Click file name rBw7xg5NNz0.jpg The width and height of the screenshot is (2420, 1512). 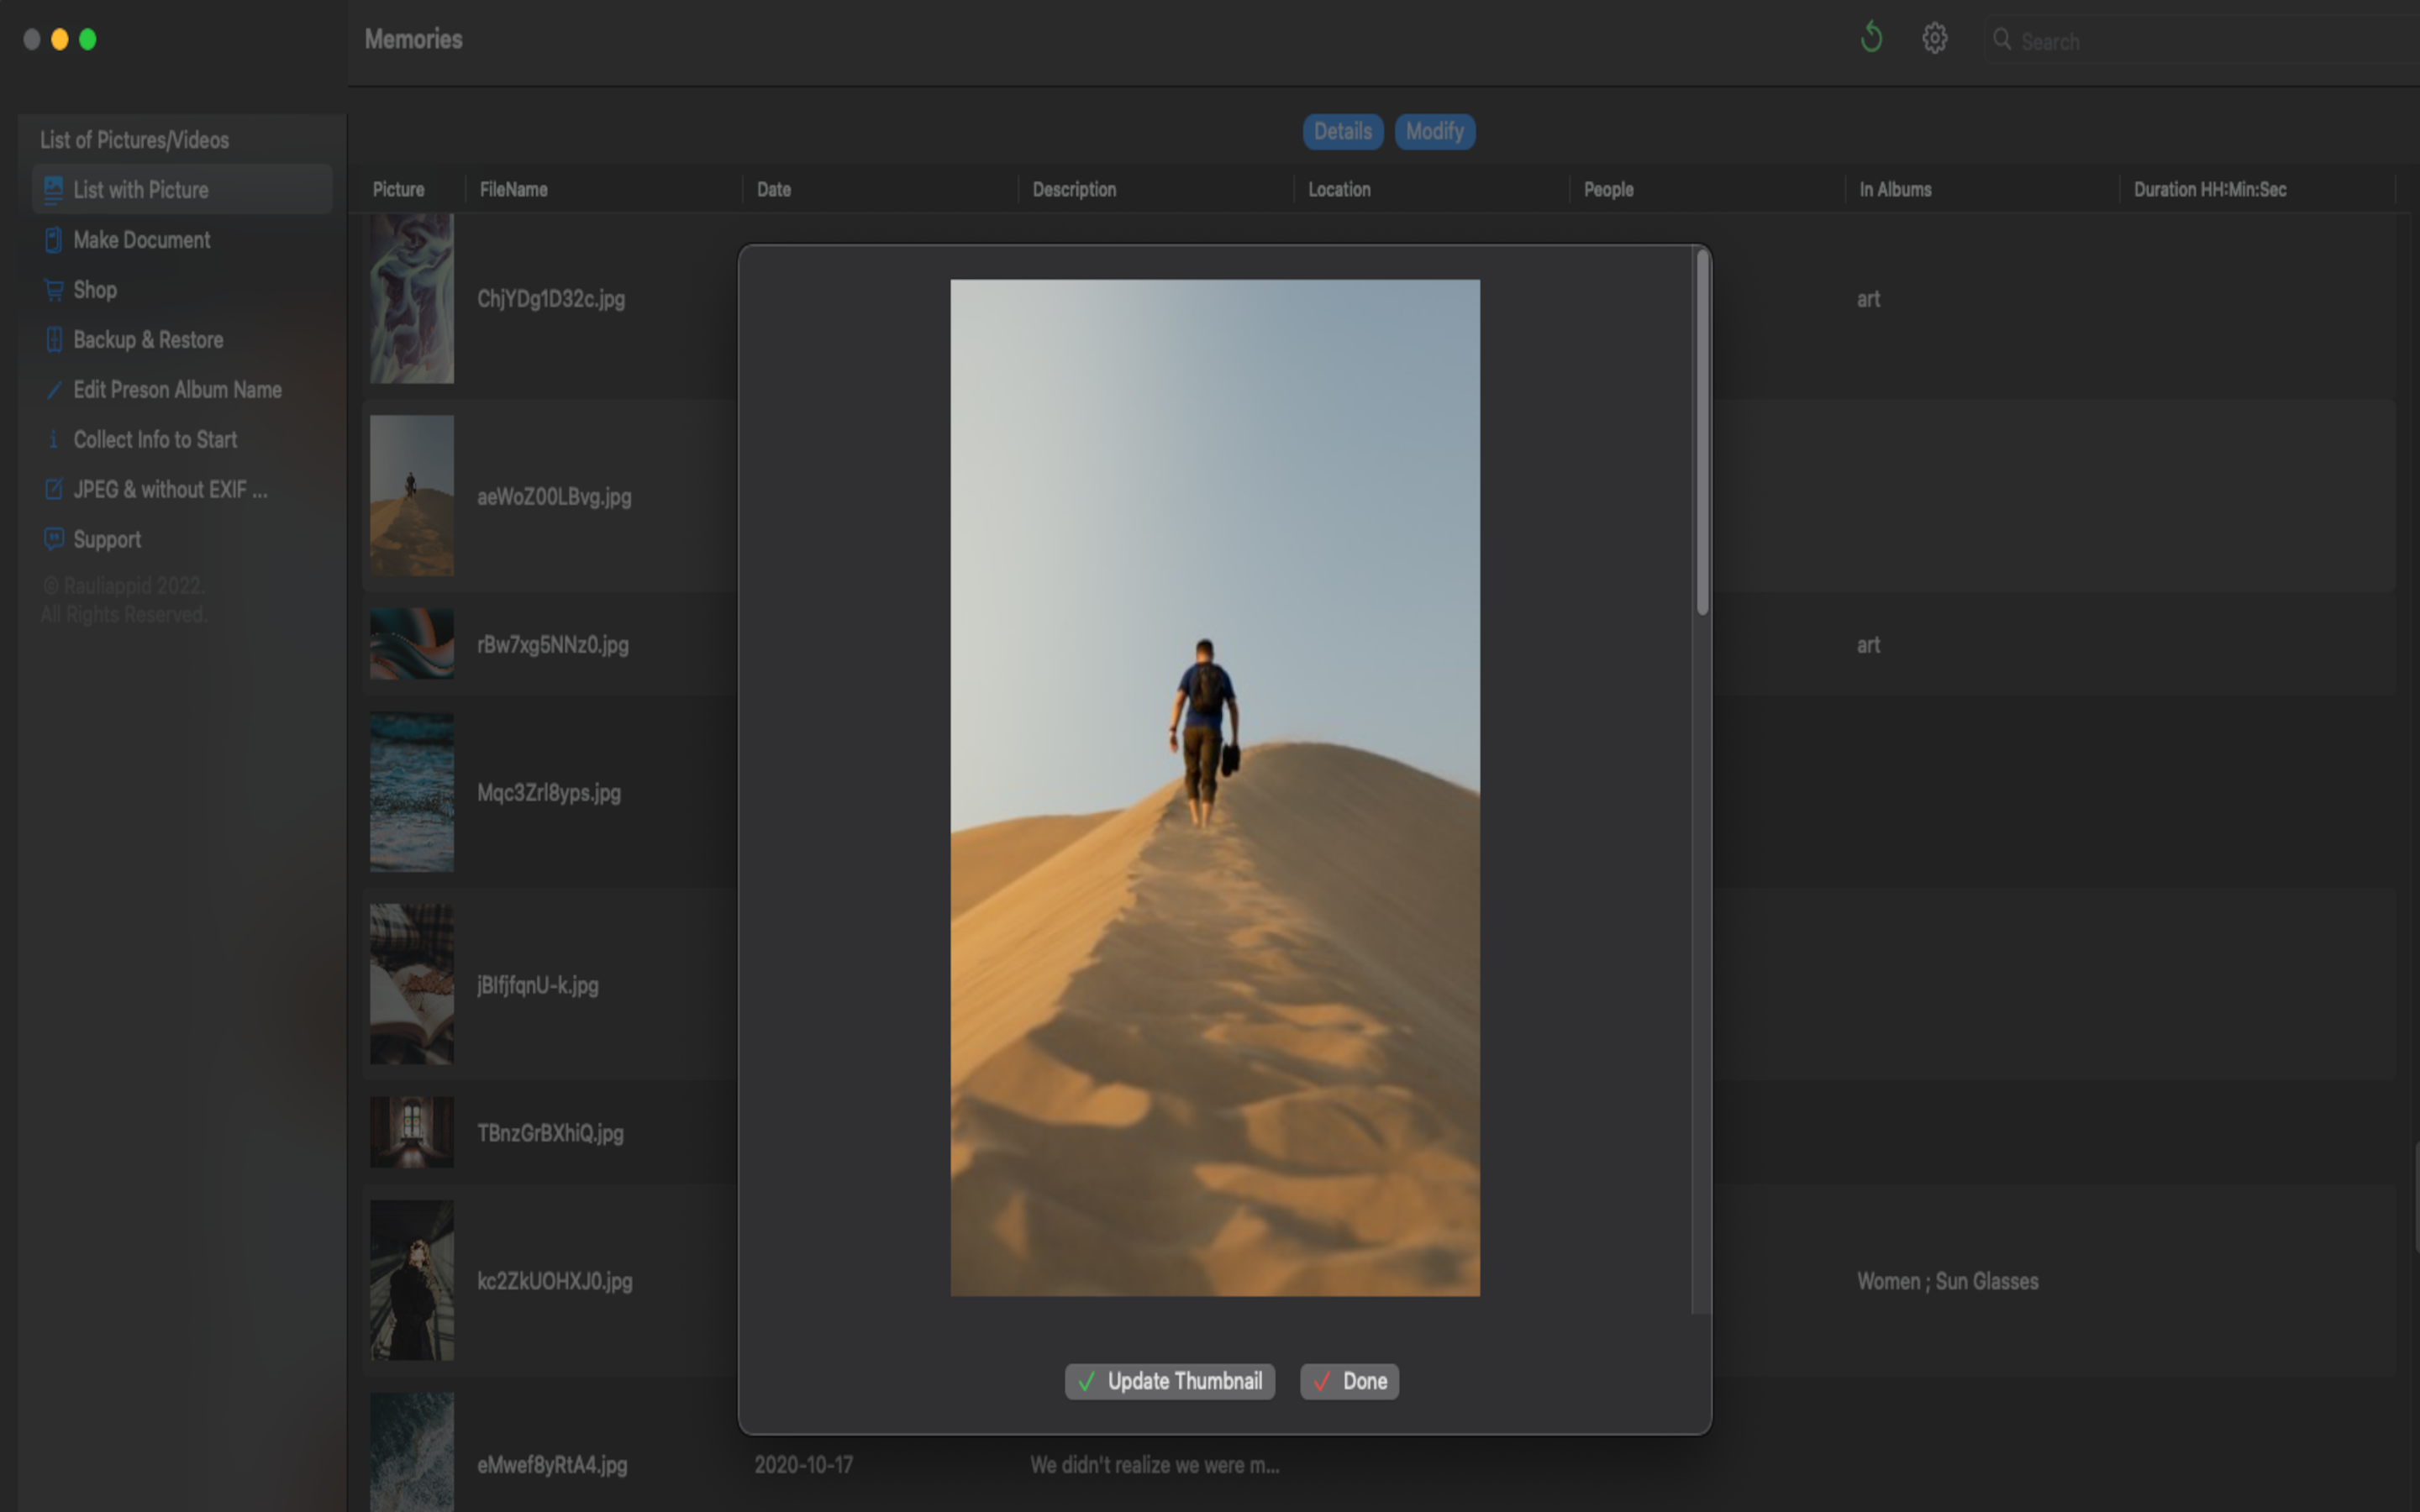point(553,645)
